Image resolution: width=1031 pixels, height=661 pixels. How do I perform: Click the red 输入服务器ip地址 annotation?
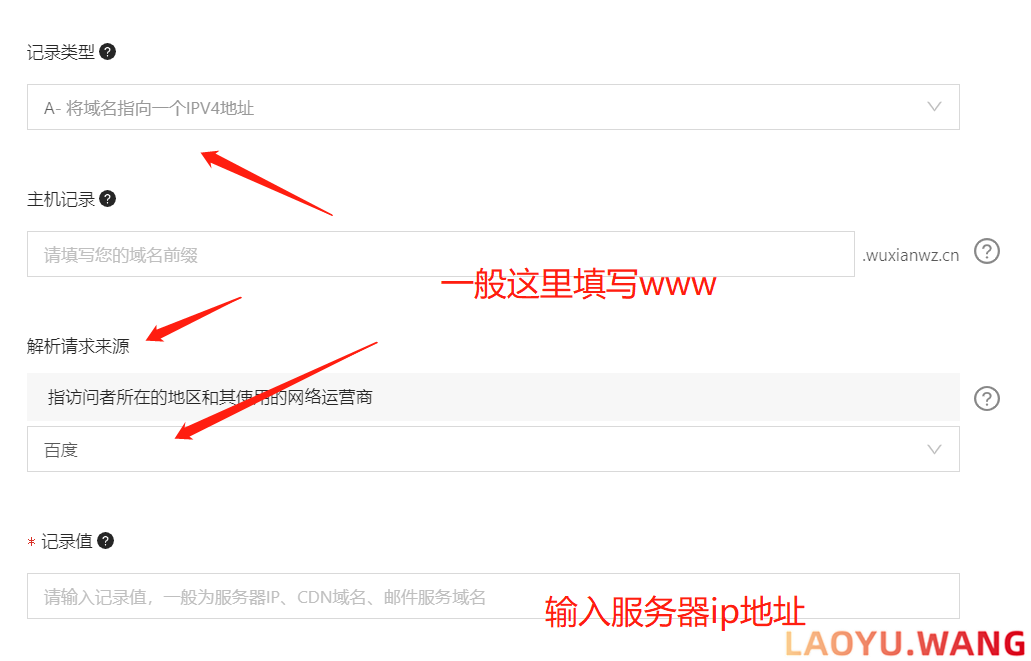click(675, 612)
